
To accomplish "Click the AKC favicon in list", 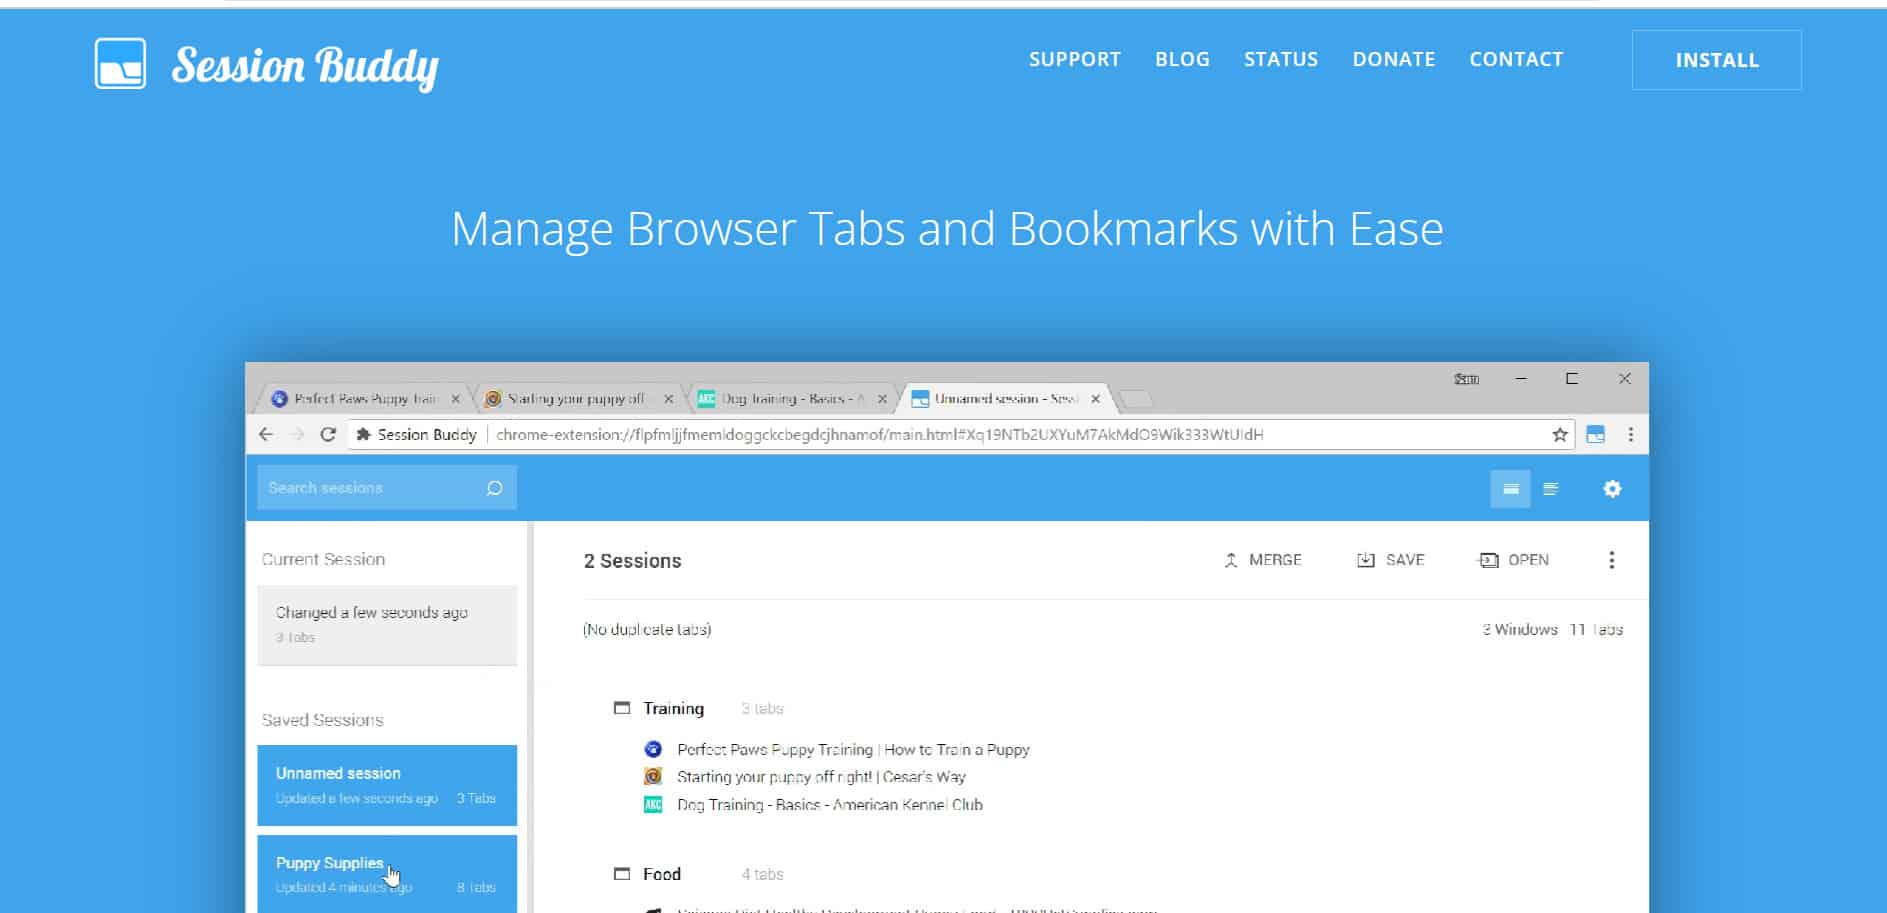I will click(x=653, y=805).
